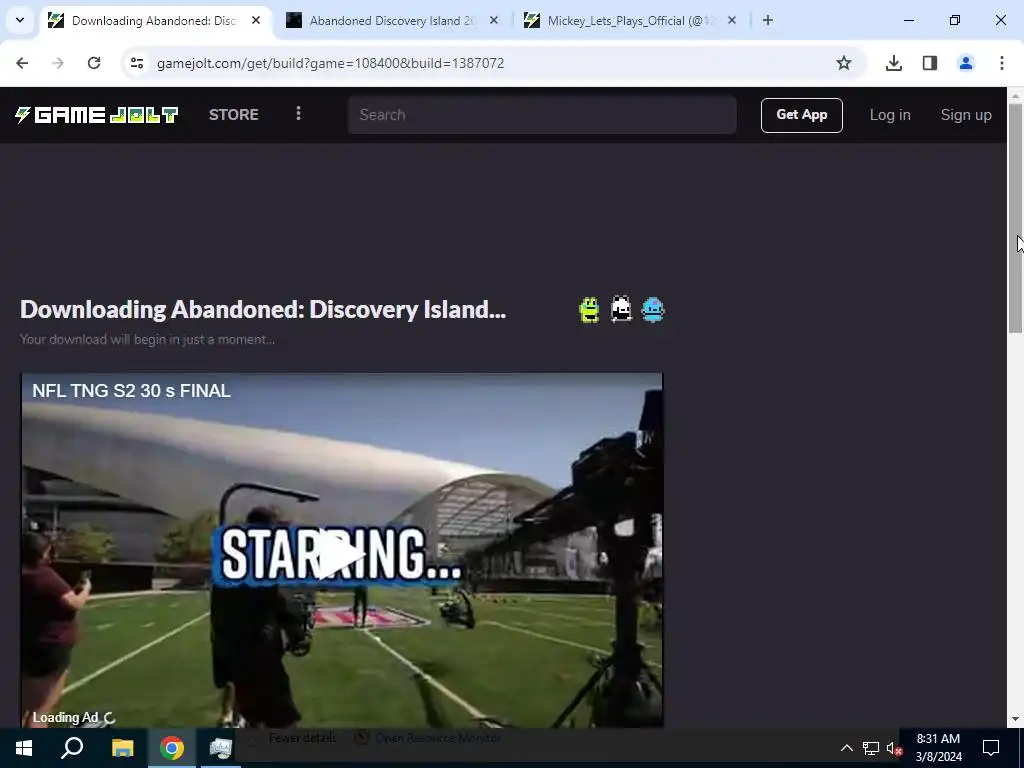
Task: Open the Windows Start menu
Action: [x=24, y=748]
